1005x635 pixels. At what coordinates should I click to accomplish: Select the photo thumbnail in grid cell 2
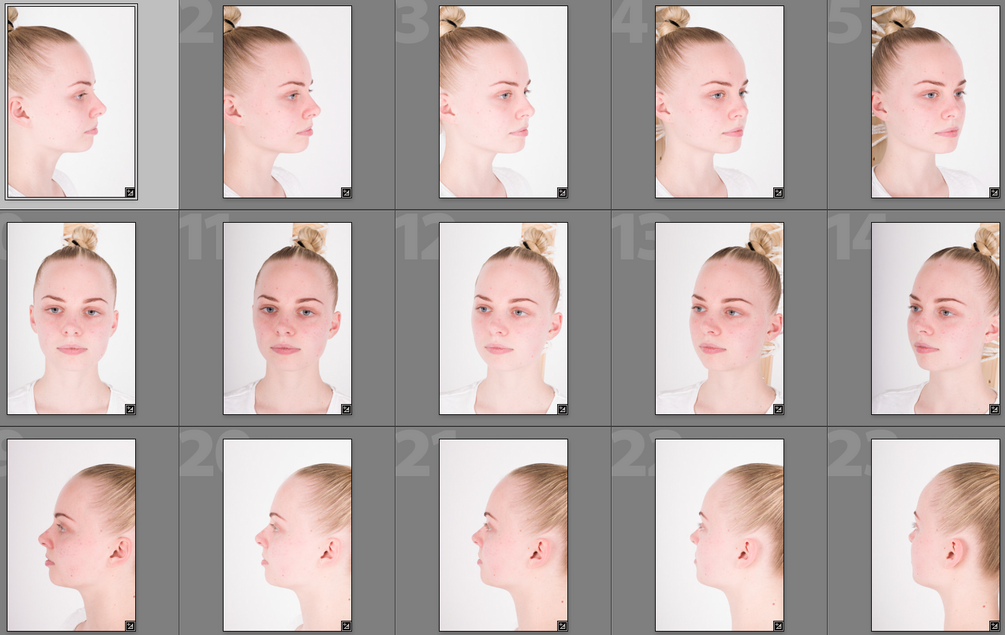pyautogui.click(x=287, y=101)
